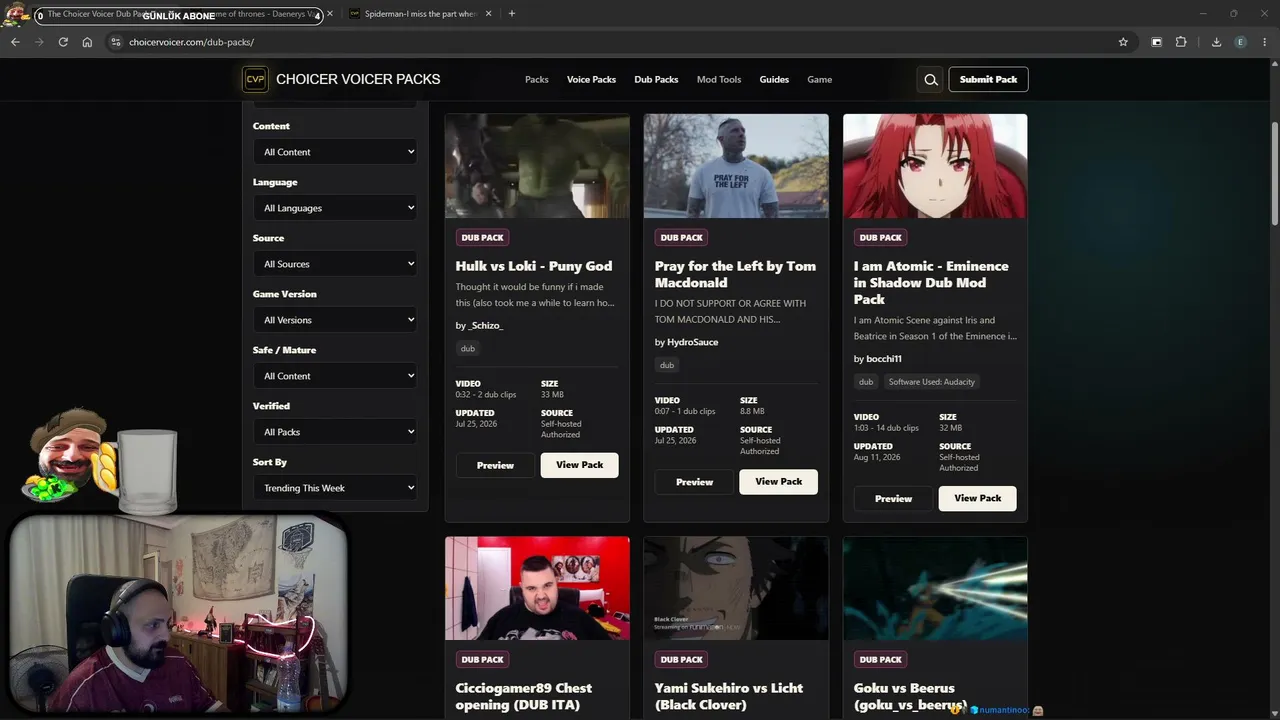Click the CHOICER VOICER PACKS site title
1280x720 pixels.
pyautogui.click(x=358, y=80)
